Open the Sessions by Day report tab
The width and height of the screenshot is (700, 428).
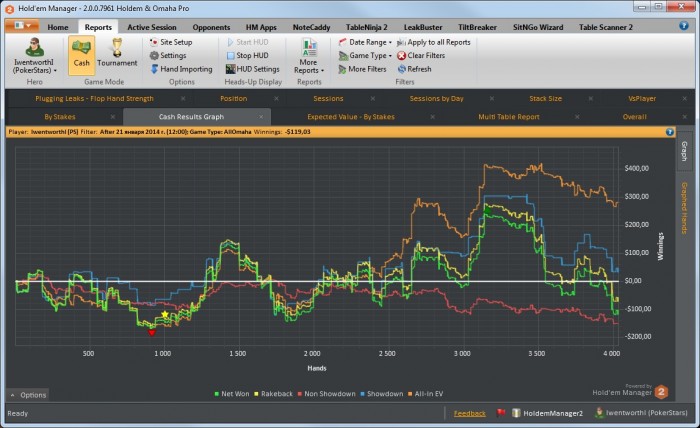coord(436,99)
